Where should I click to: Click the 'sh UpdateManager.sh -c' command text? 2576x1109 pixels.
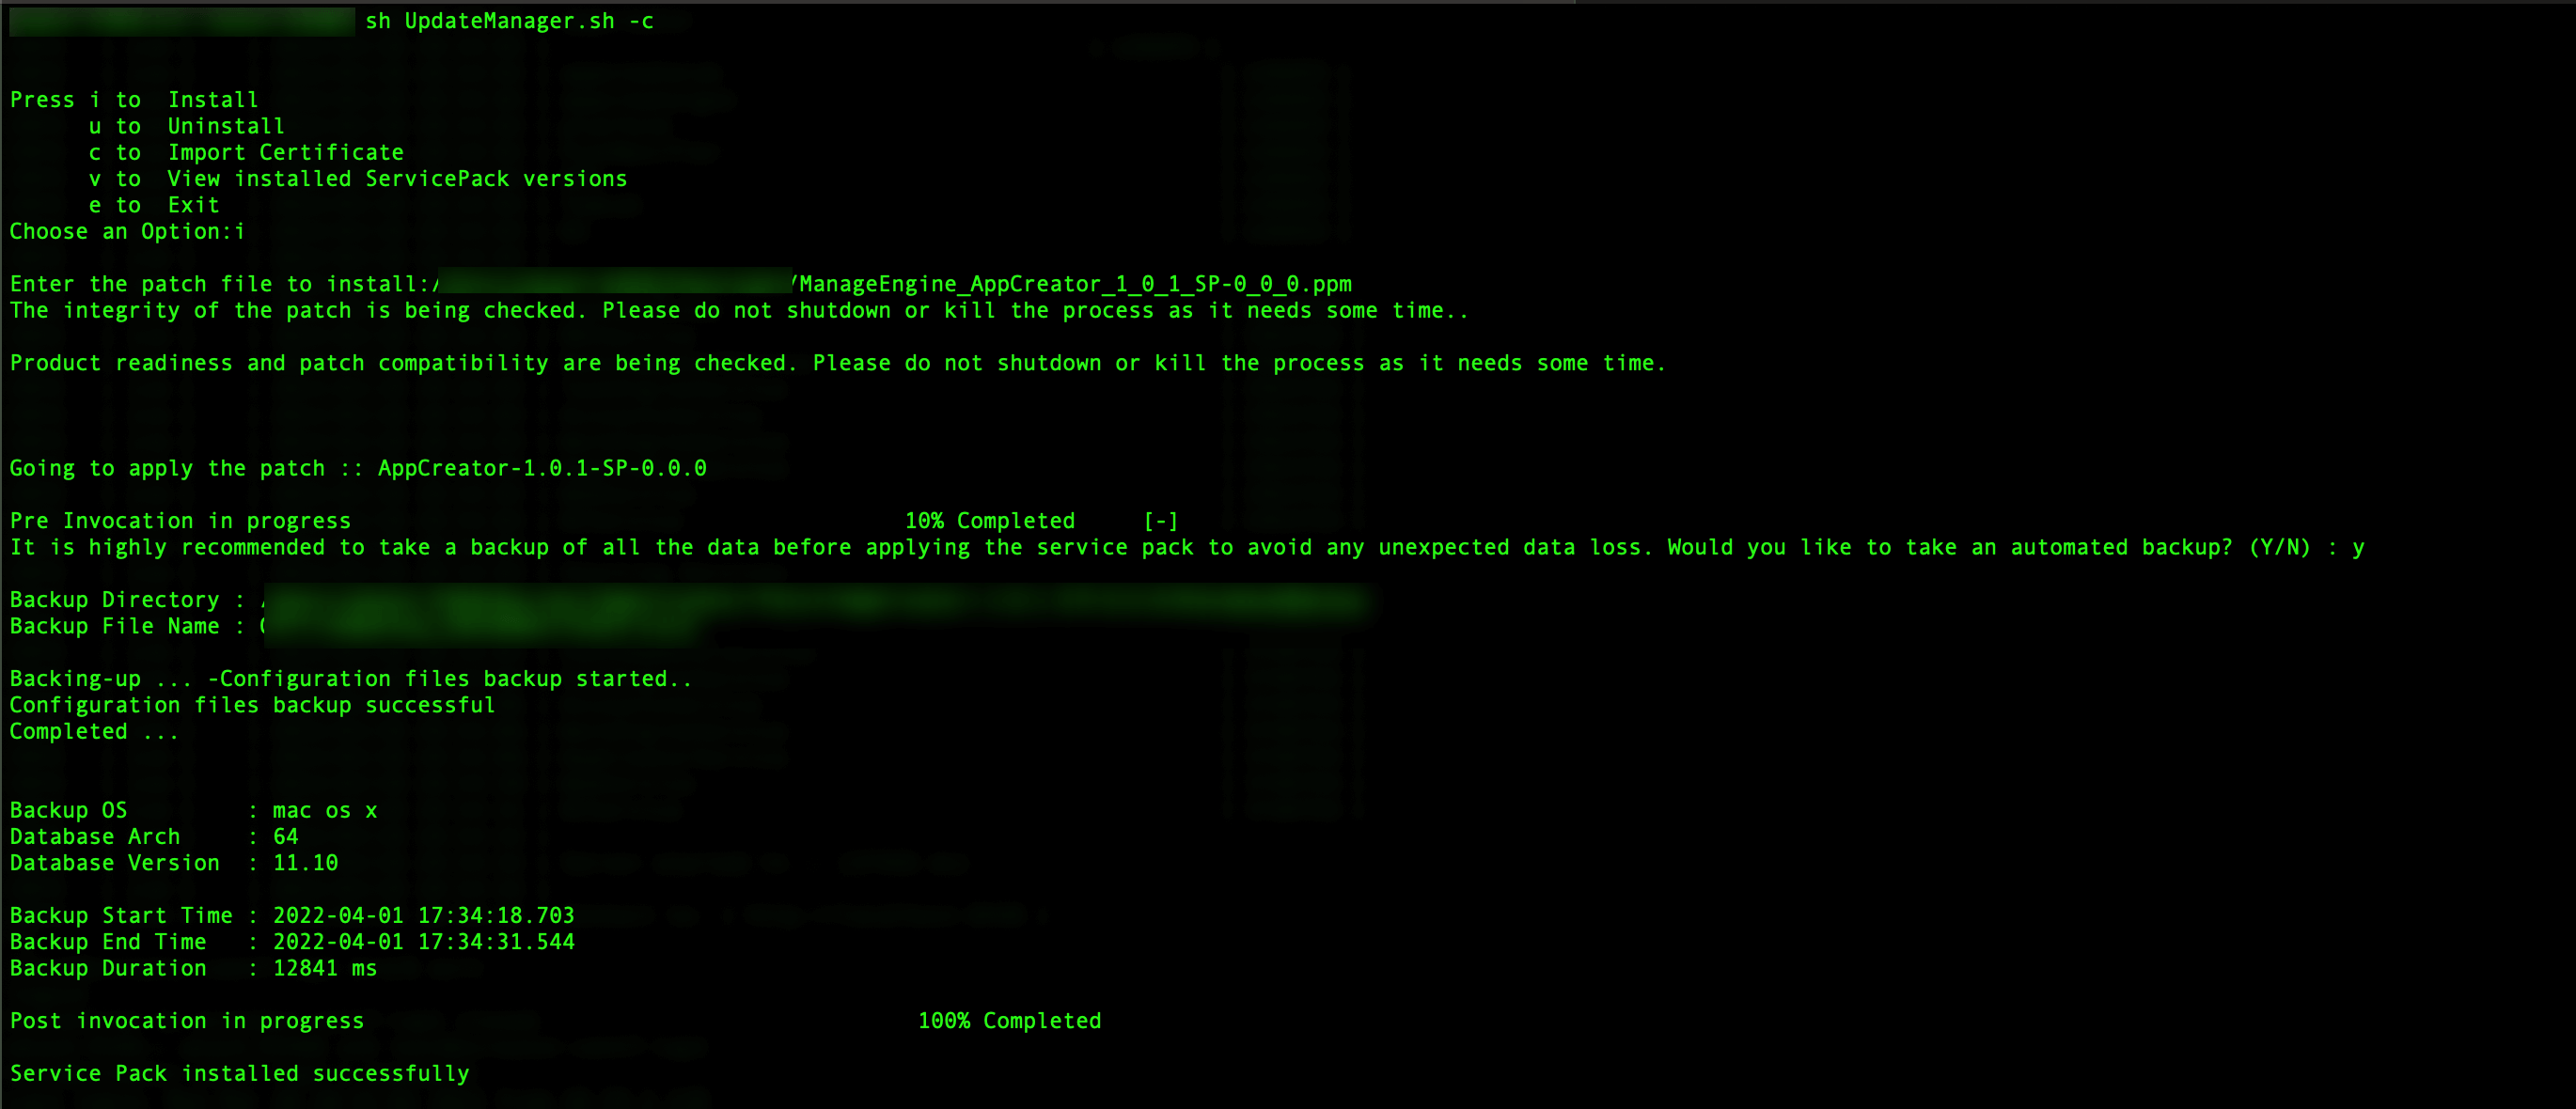(509, 21)
